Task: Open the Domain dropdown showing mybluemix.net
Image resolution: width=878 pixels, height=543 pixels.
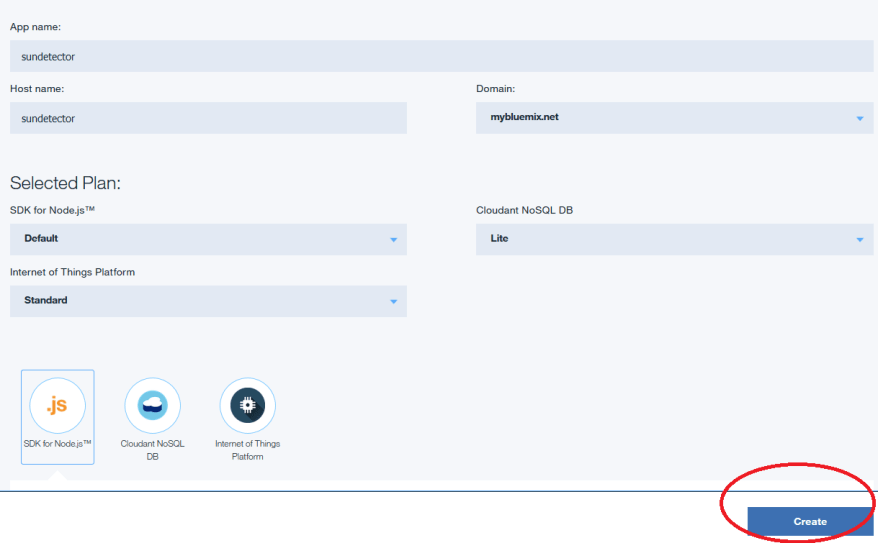Action: pos(674,118)
